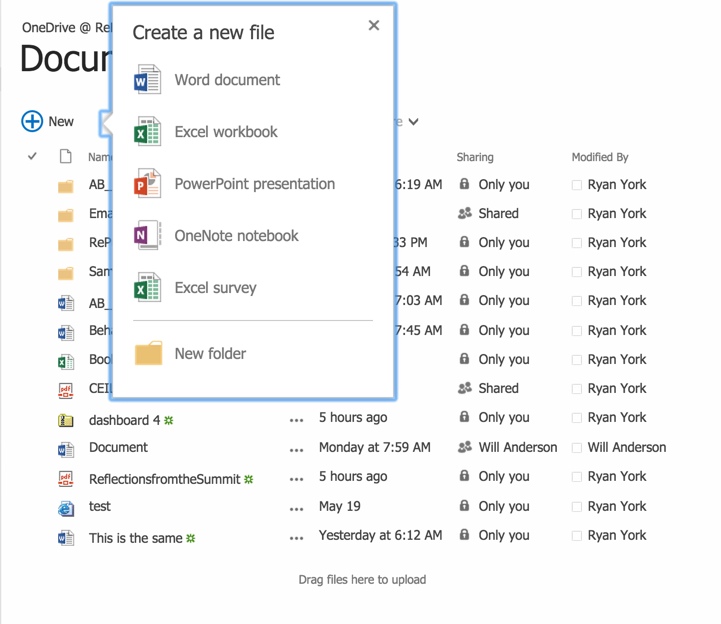
Task: Click the web page icon beside test
Action: pyautogui.click(x=66, y=509)
